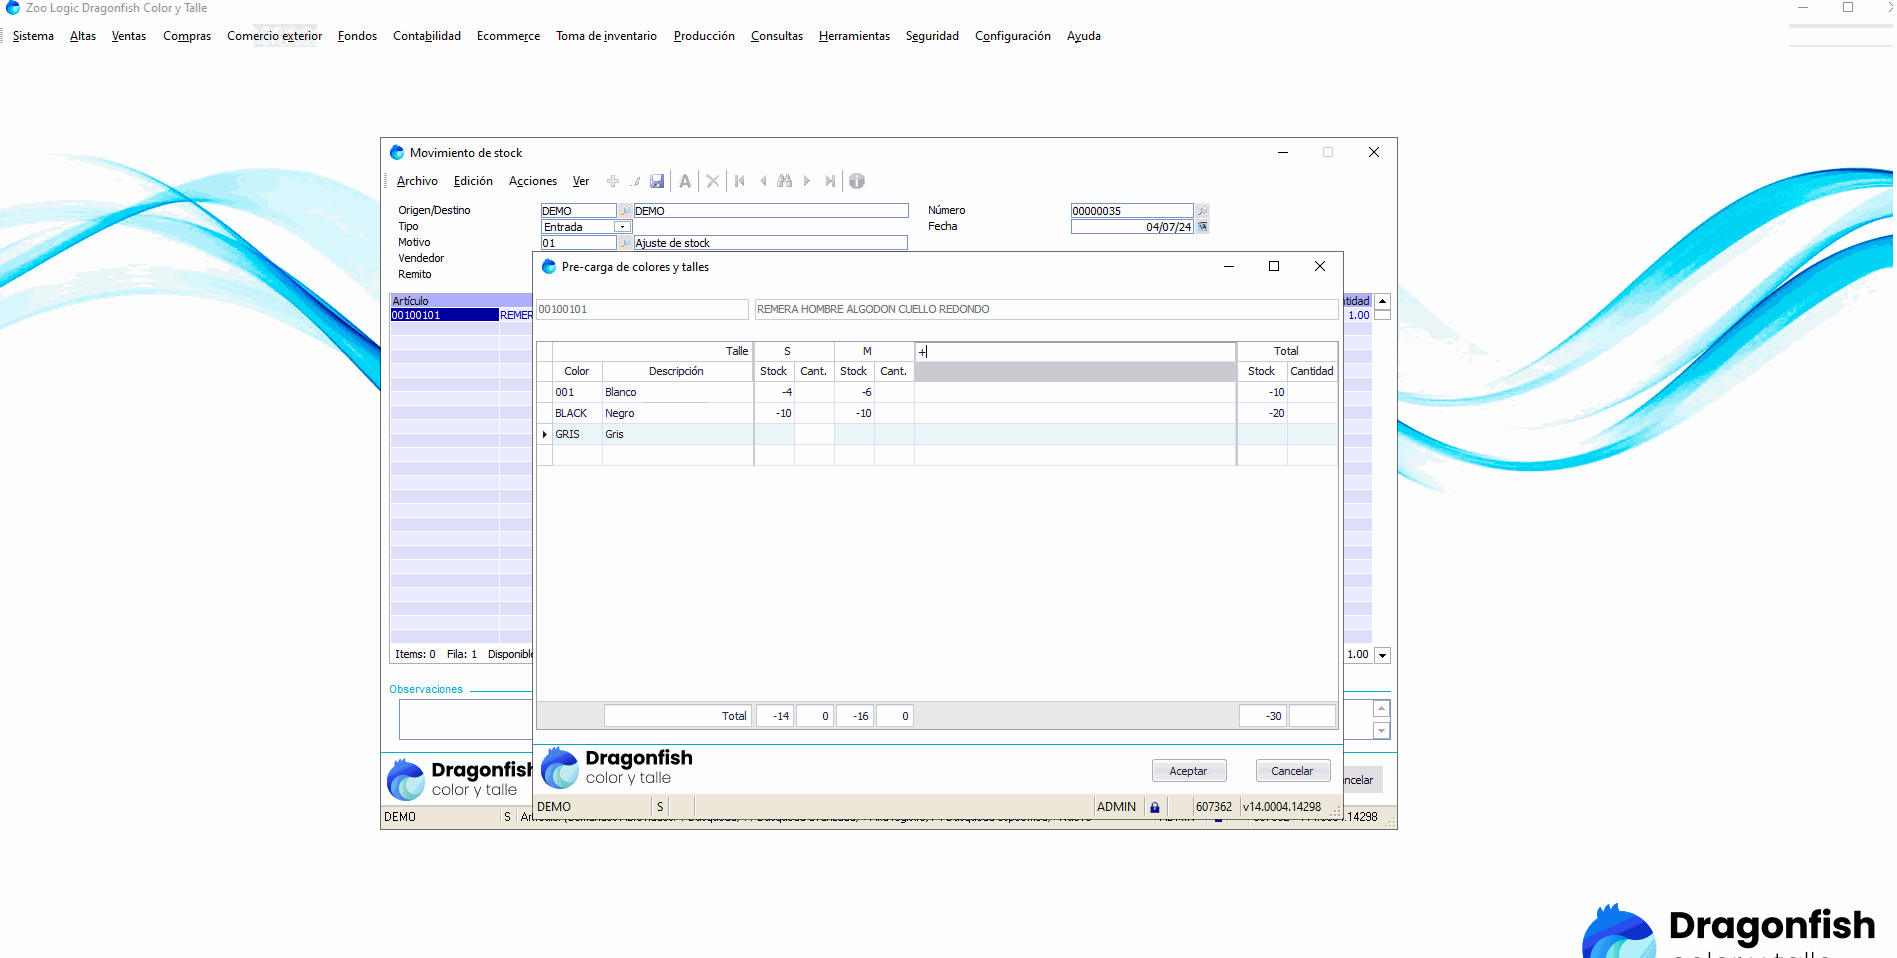Viewport: 1897px width, 958px height.
Task: Click the Aceptar button
Action: [1189, 771]
